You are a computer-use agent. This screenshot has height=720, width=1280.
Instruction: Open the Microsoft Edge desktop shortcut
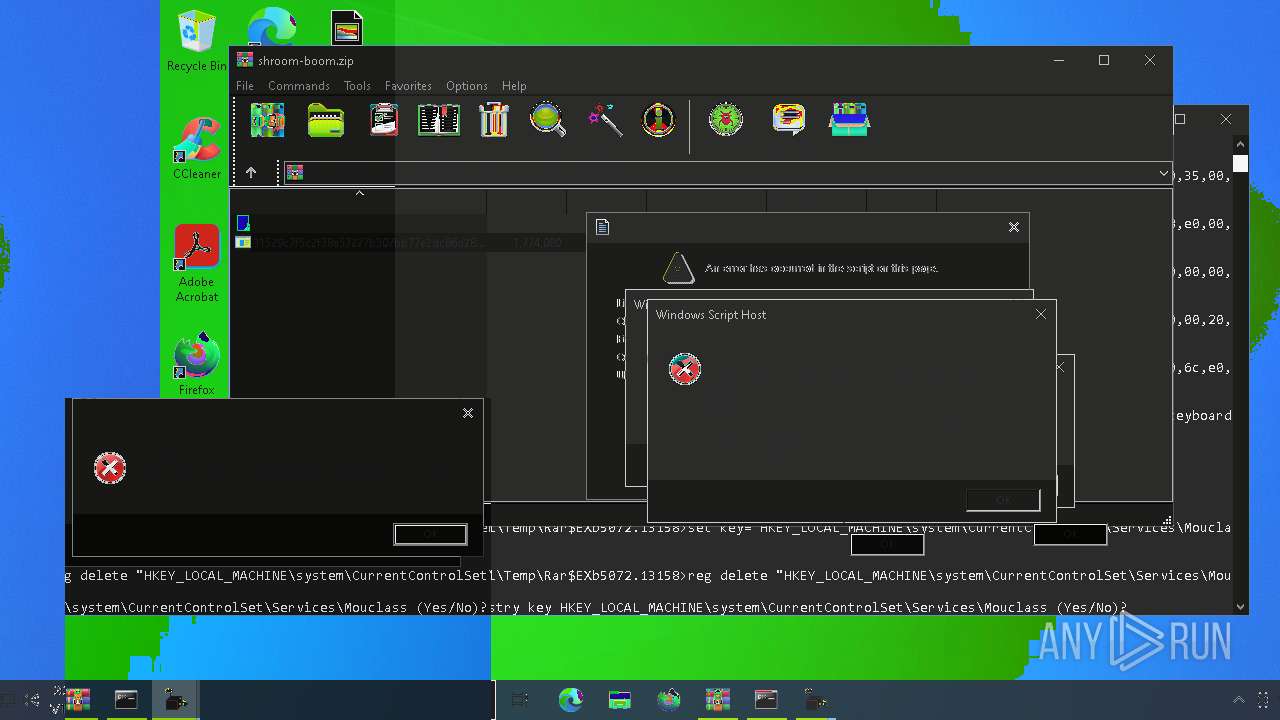click(x=272, y=27)
